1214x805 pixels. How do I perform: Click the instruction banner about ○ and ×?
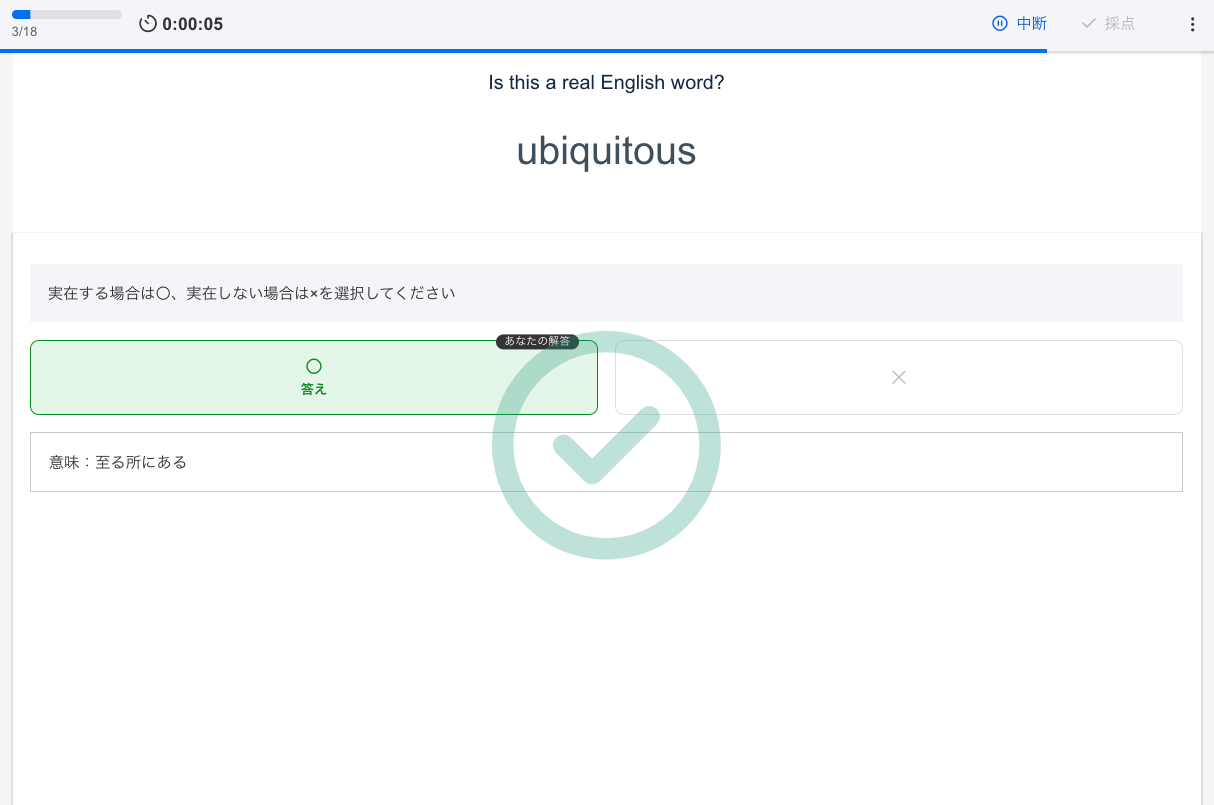(x=606, y=293)
